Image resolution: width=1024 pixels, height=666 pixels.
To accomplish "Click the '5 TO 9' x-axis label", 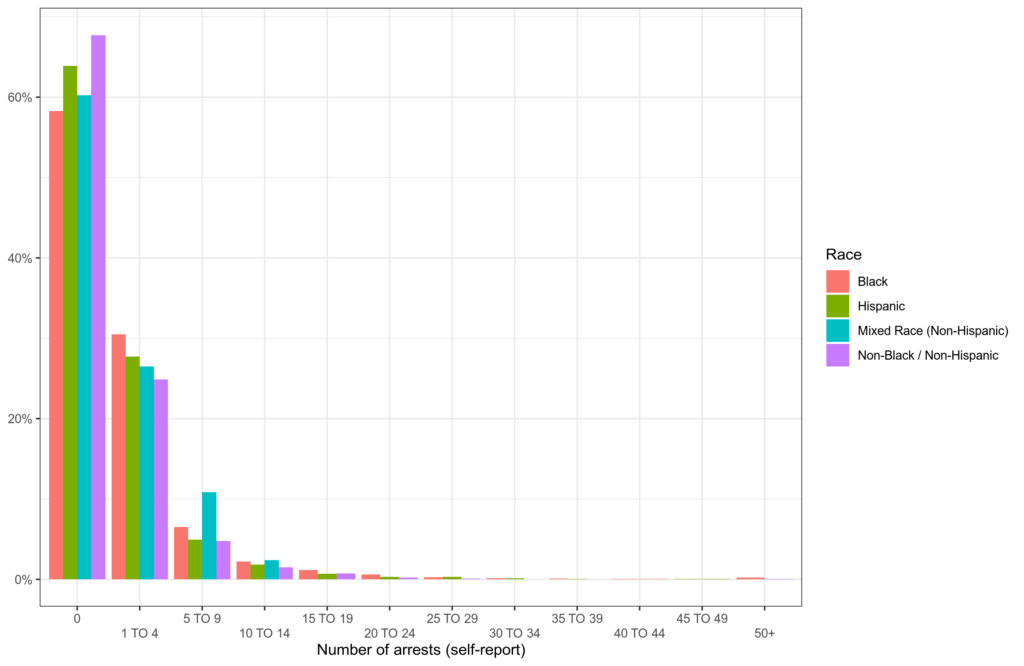I will coord(202,619).
